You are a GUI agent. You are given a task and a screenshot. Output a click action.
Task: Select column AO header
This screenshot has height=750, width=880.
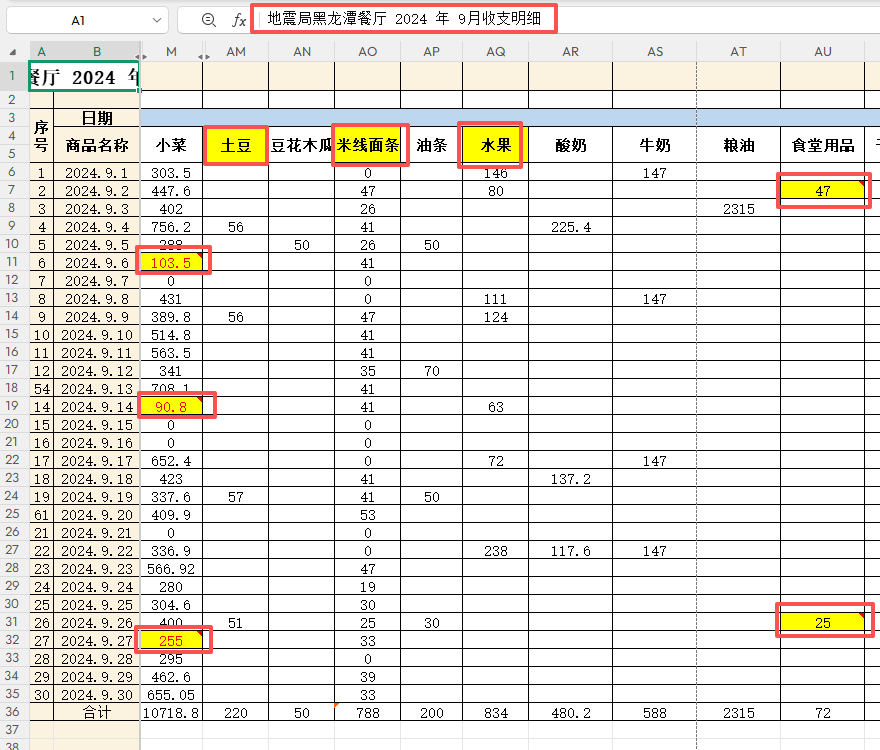coord(367,51)
